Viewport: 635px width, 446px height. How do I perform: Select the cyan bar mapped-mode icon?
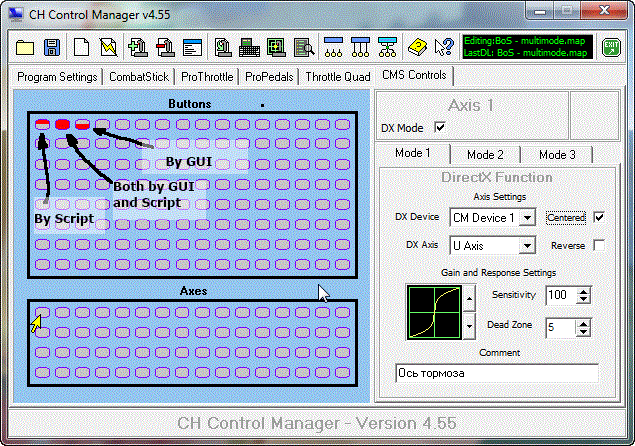tap(388, 47)
